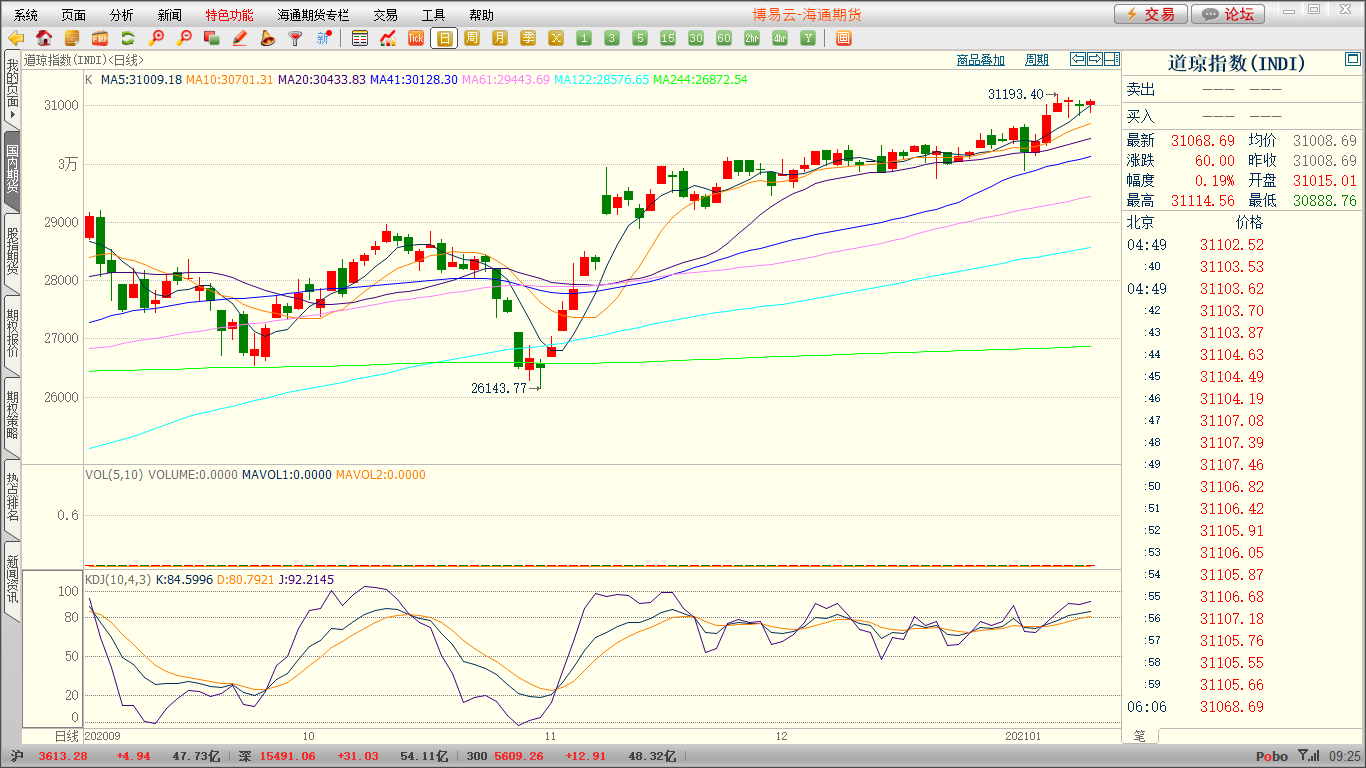This screenshot has width=1366, height=768.
Task: Select the red pencil drawing tool
Action: tap(240, 38)
